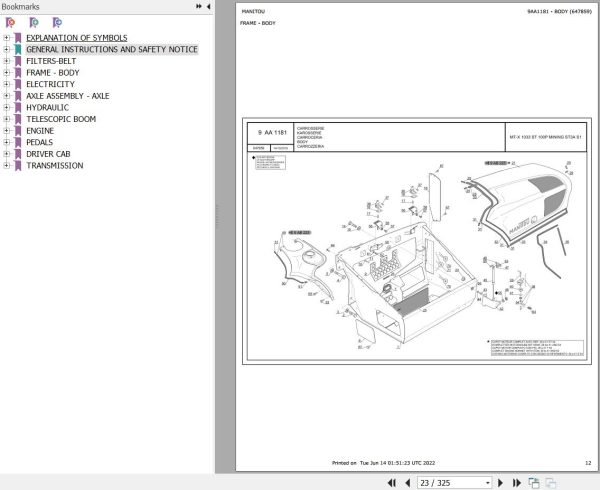Select the TELESCOPIC BOOM bookmark
The image size is (600, 490).
pos(61,119)
